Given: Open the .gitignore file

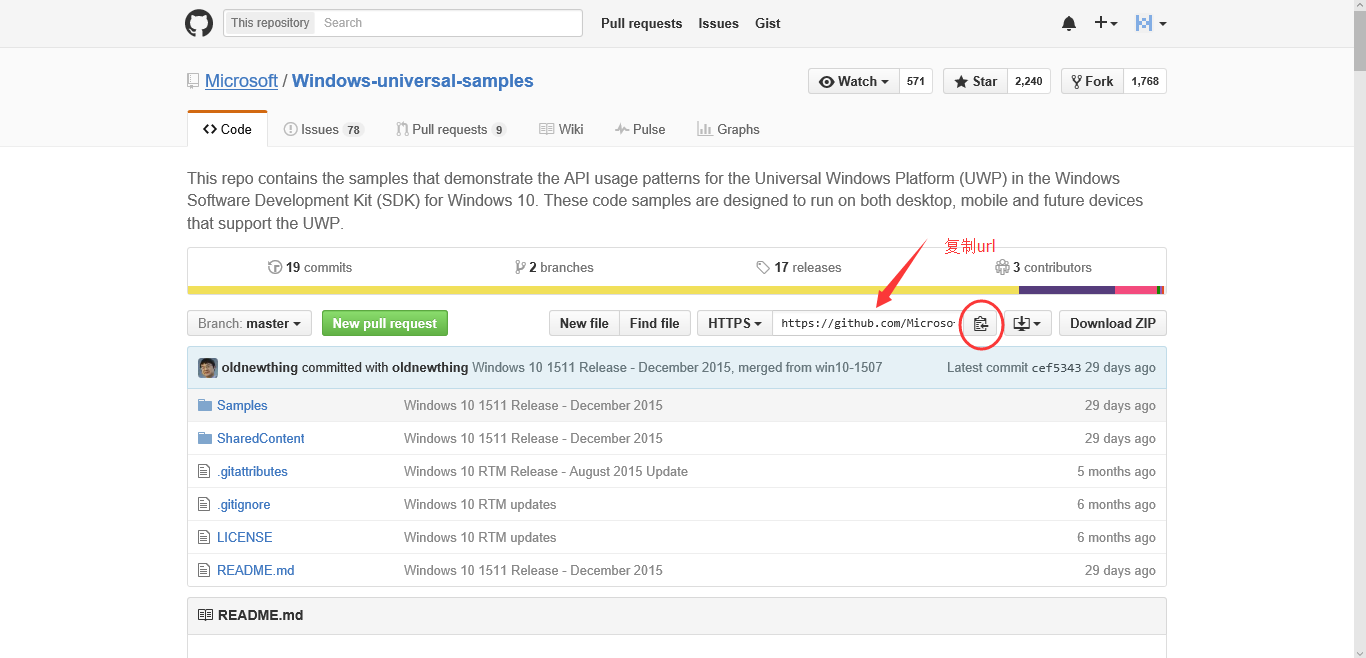Looking at the screenshot, I should (x=243, y=504).
